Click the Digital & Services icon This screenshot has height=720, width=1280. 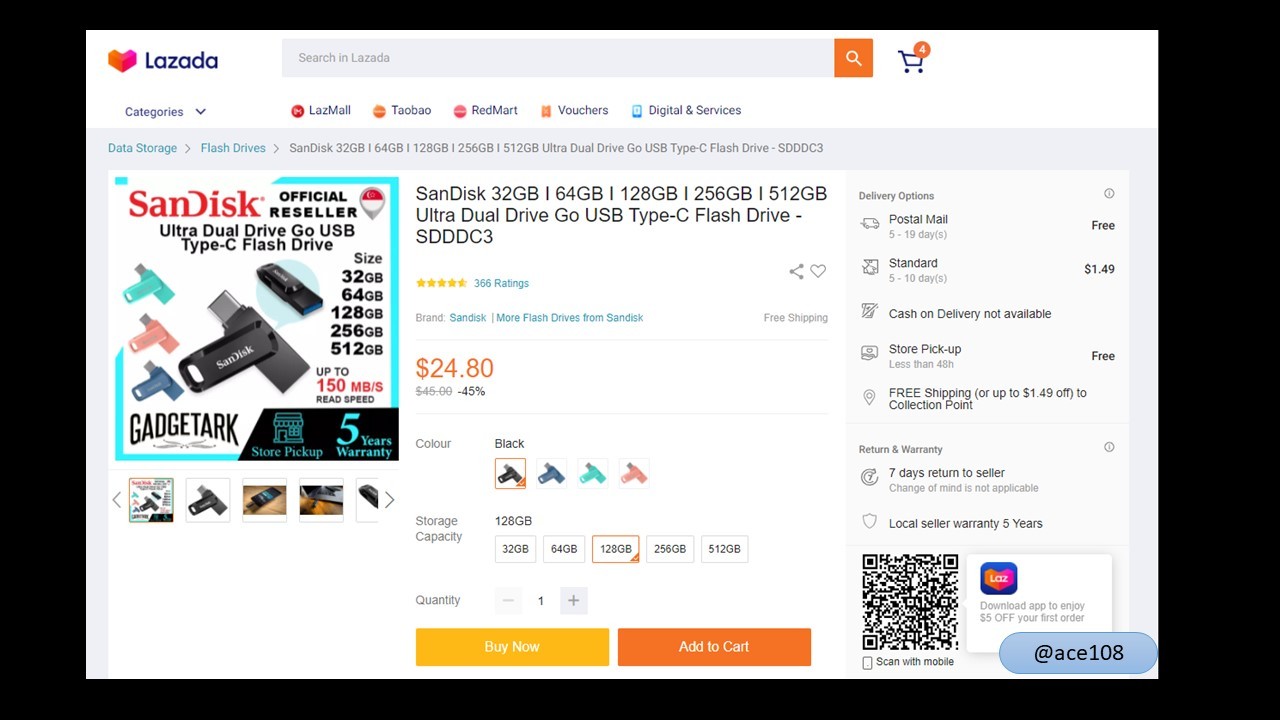point(637,111)
